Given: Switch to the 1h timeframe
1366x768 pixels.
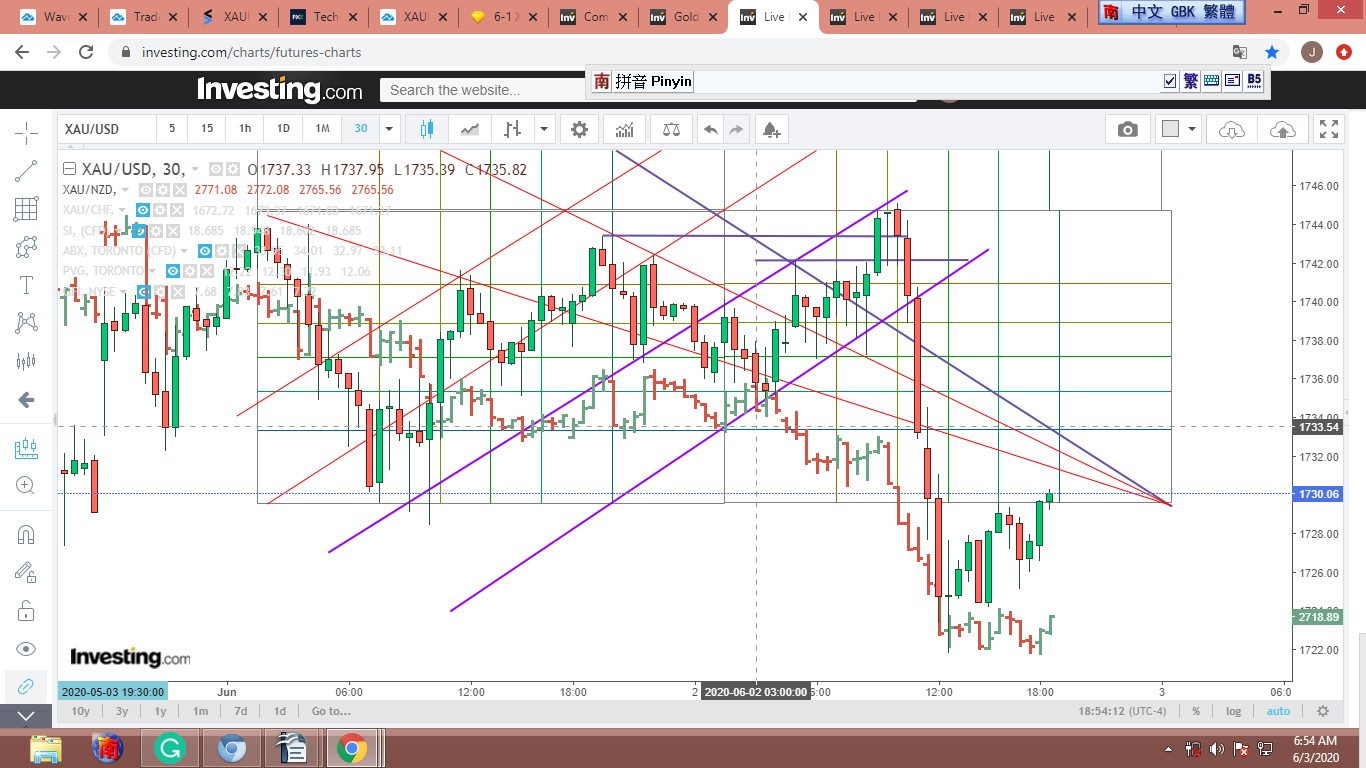Looking at the screenshot, I should tap(245, 129).
